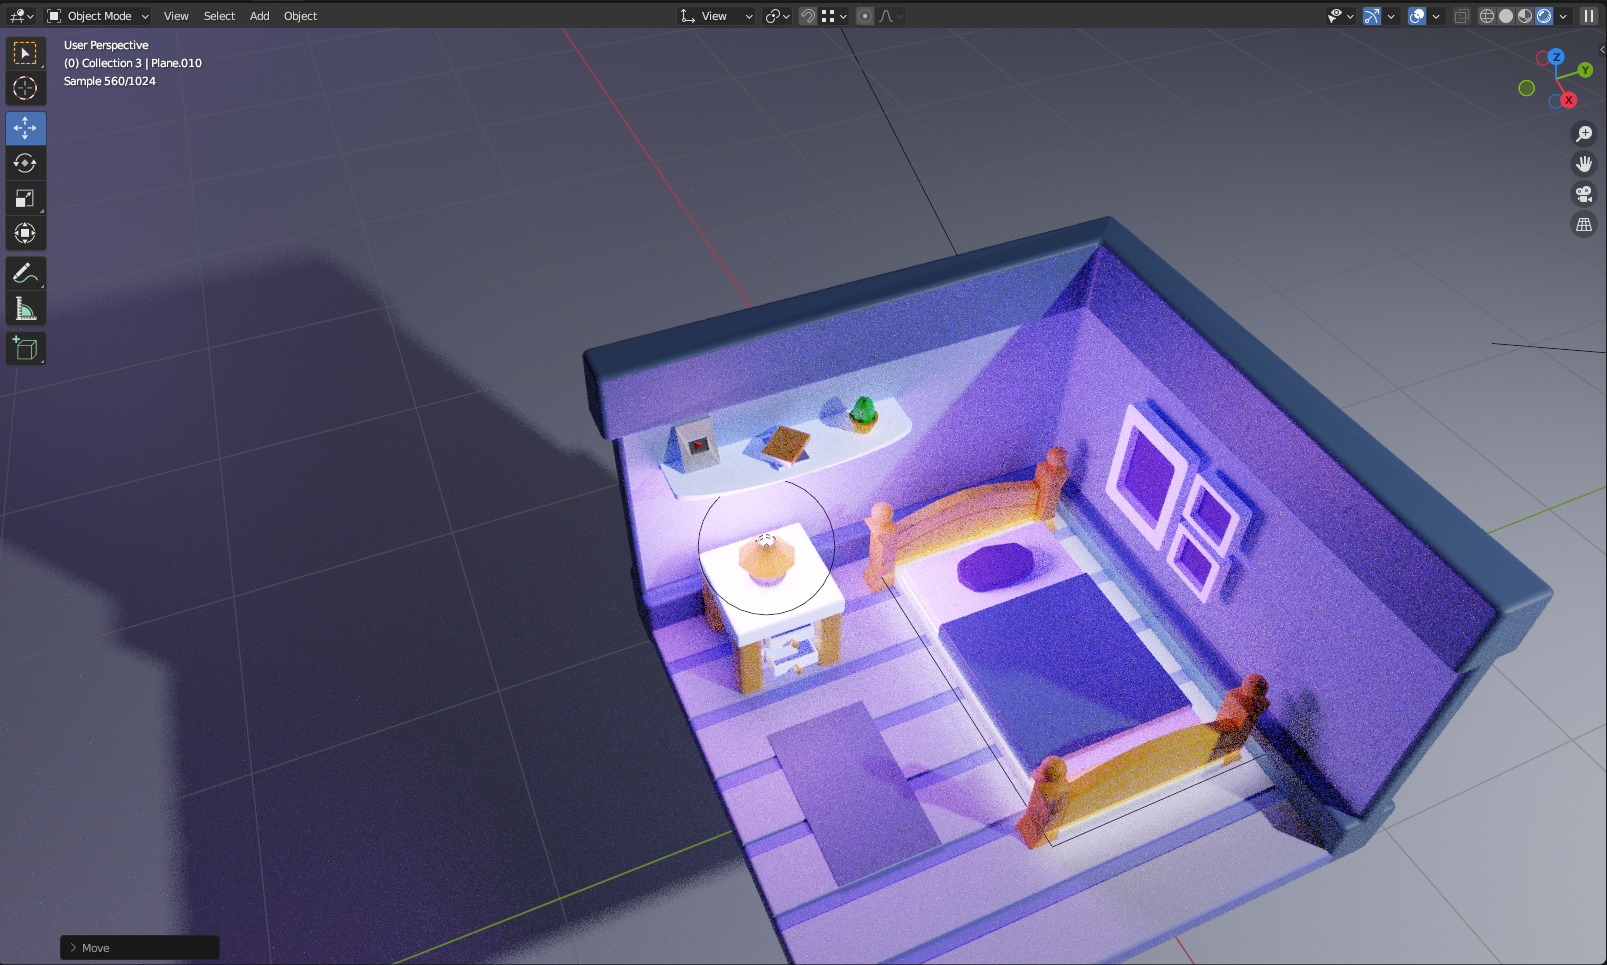This screenshot has height=965, width=1607.
Task: Click the Y axis on navigation gizmo
Action: tap(1585, 70)
